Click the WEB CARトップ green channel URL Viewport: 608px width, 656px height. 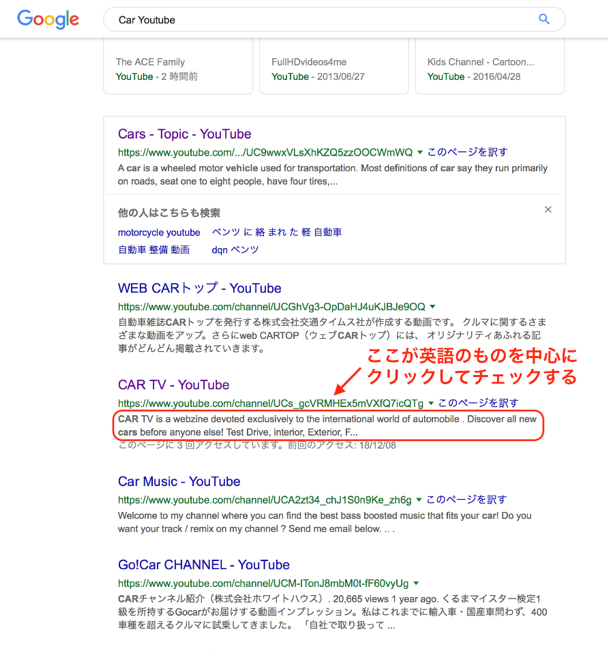coord(271,307)
